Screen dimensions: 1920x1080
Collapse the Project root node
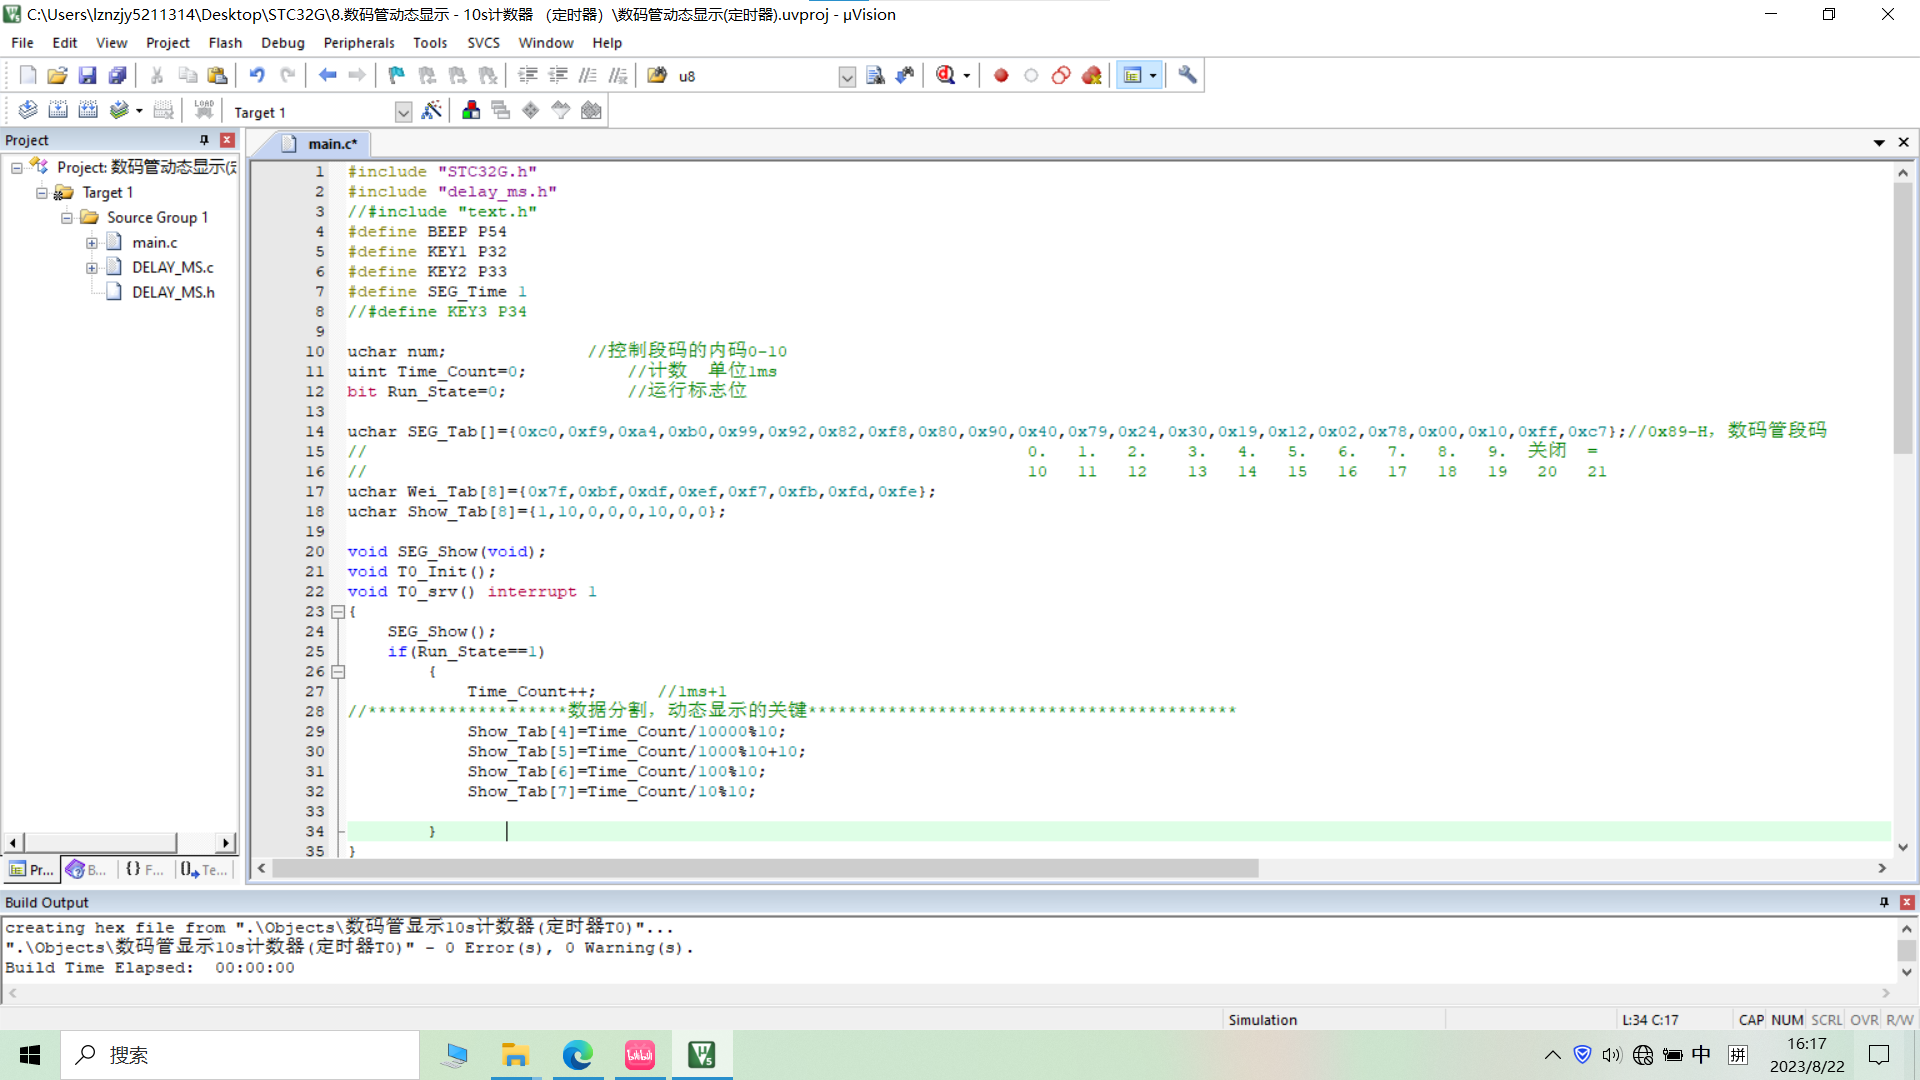(17, 167)
